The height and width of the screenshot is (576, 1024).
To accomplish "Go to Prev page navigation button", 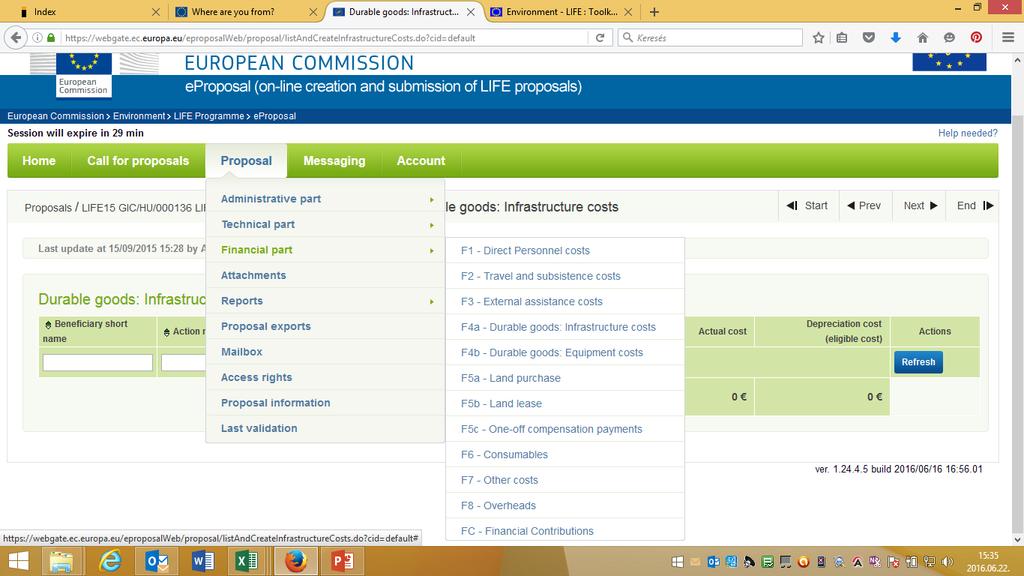I will tap(864, 206).
